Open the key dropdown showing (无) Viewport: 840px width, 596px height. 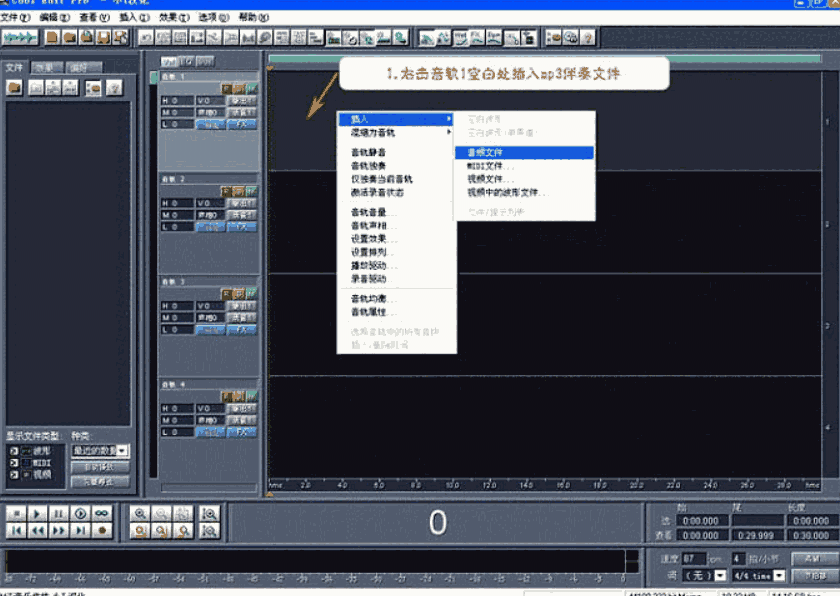[x=720, y=576]
